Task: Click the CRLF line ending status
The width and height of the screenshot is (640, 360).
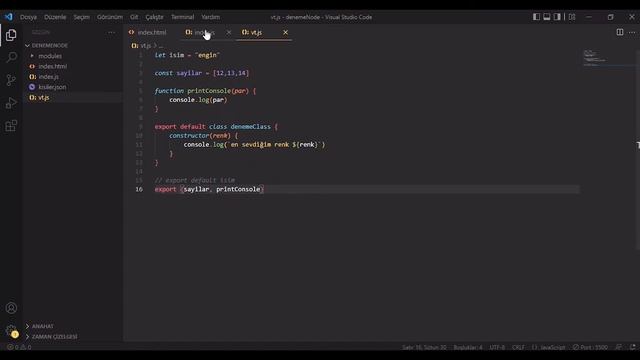Action: [x=518, y=347]
